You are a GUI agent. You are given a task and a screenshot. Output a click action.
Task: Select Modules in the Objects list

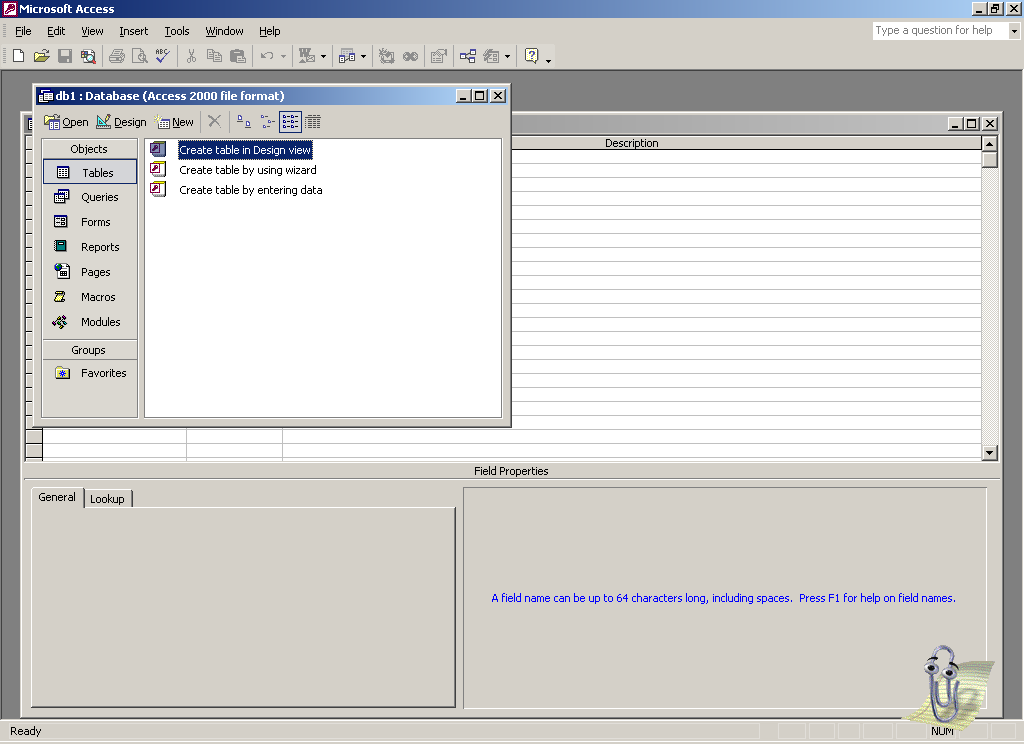coord(89,321)
